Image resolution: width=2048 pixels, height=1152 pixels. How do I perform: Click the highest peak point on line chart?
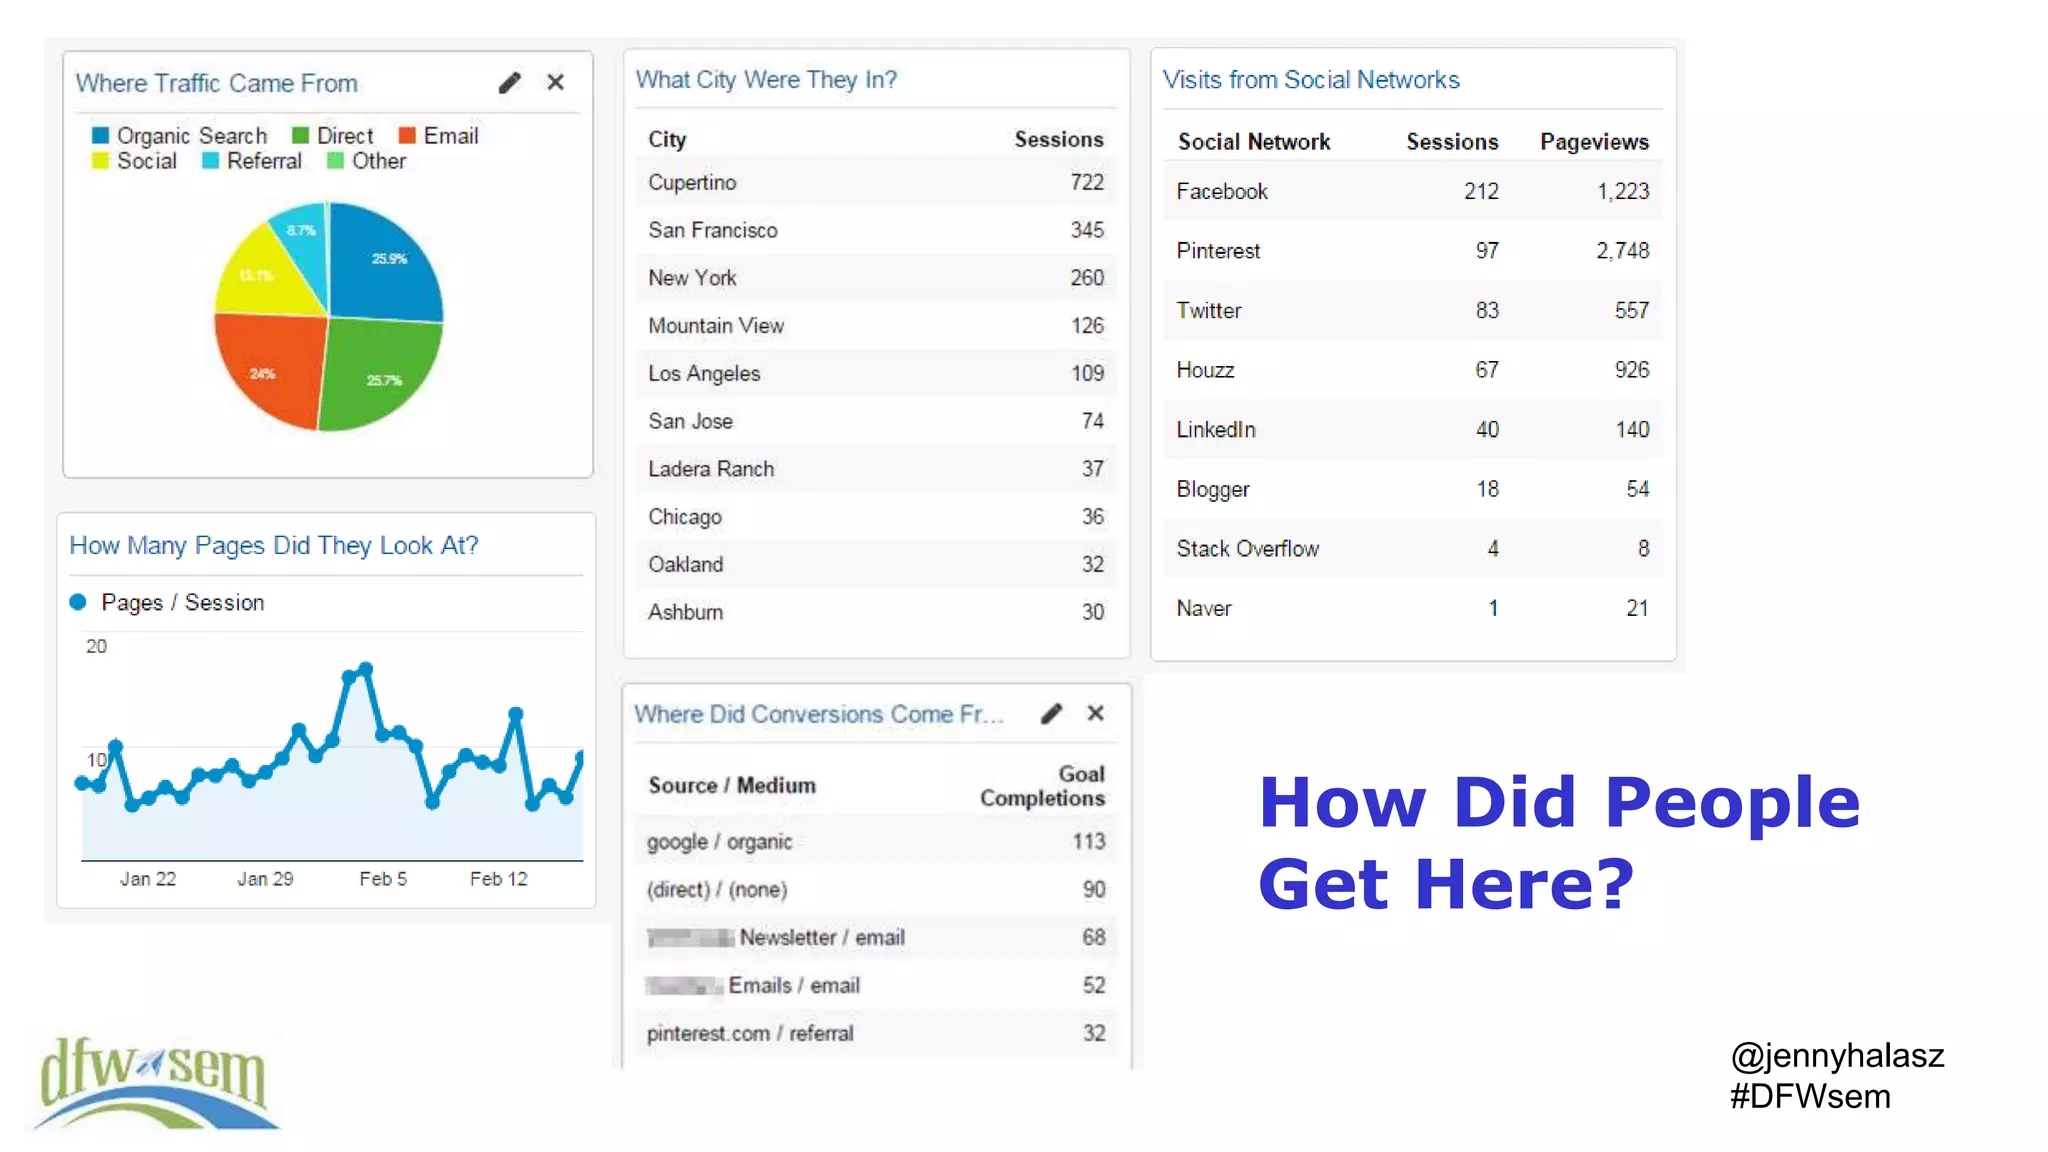click(x=365, y=668)
